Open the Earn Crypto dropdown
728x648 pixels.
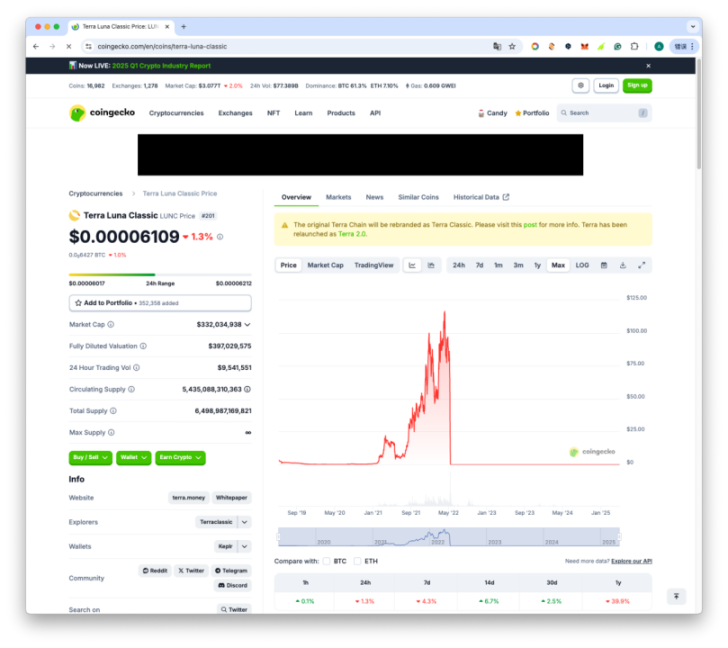click(181, 458)
